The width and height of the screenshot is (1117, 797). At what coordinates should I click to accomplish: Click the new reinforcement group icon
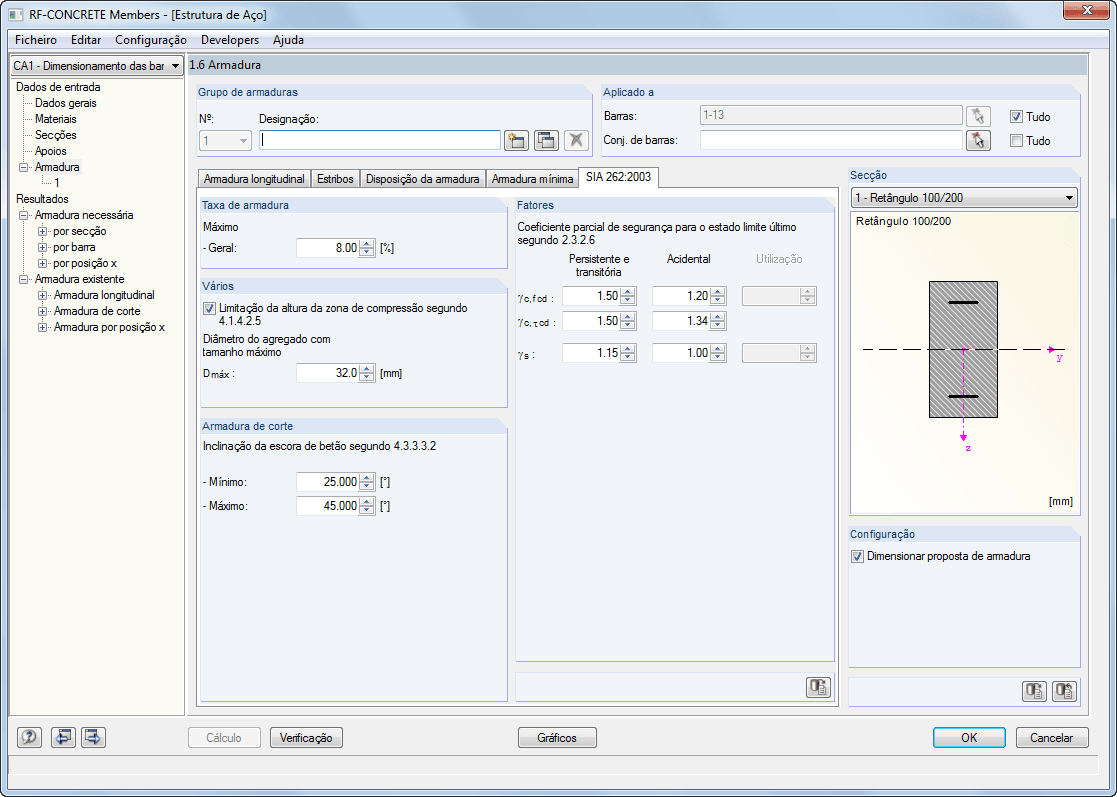[516, 140]
